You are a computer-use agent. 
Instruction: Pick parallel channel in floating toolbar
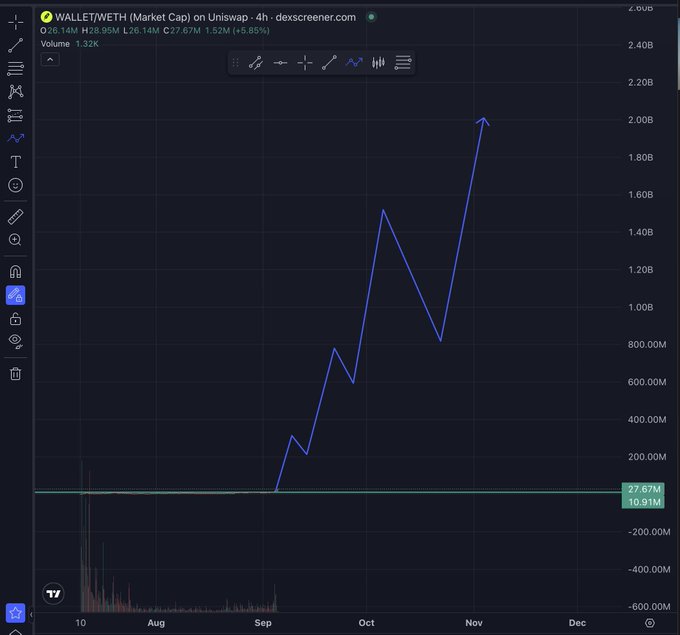[x=255, y=63]
